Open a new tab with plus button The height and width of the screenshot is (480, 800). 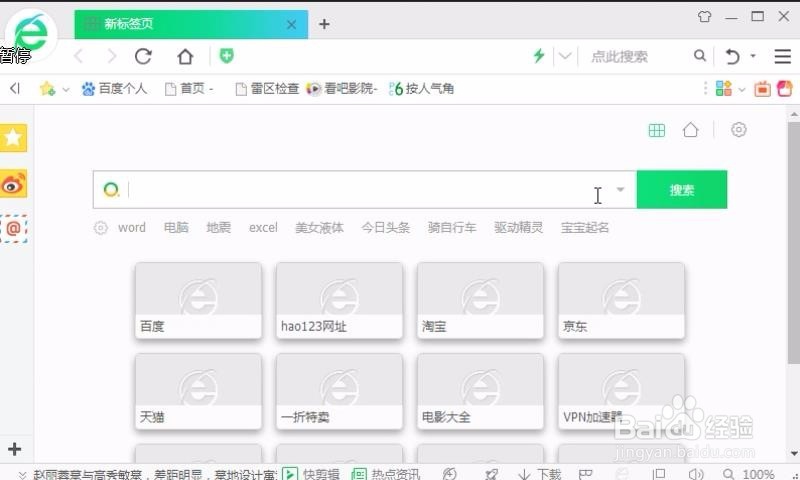click(324, 24)
